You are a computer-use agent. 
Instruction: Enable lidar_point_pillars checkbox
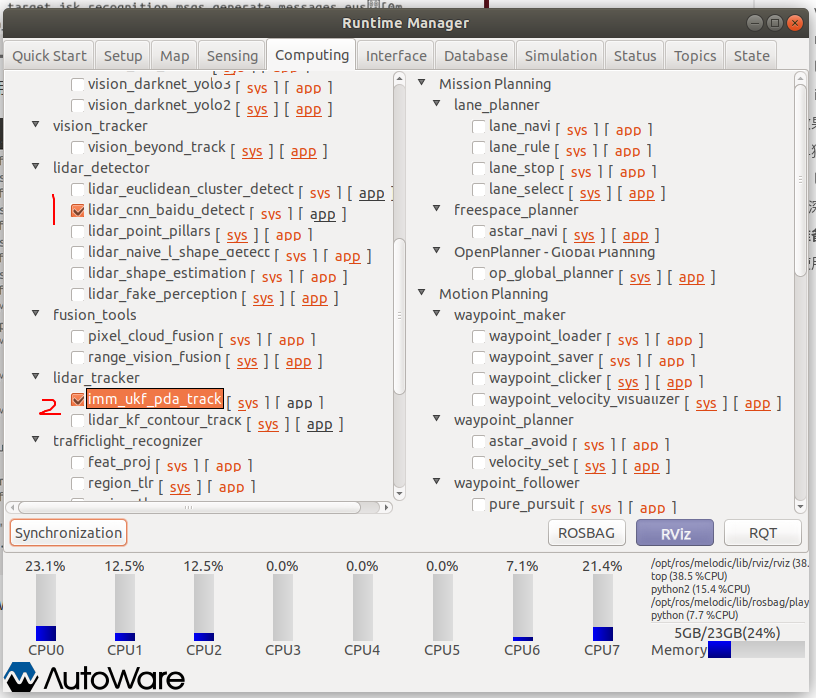(x=78, y=231)
